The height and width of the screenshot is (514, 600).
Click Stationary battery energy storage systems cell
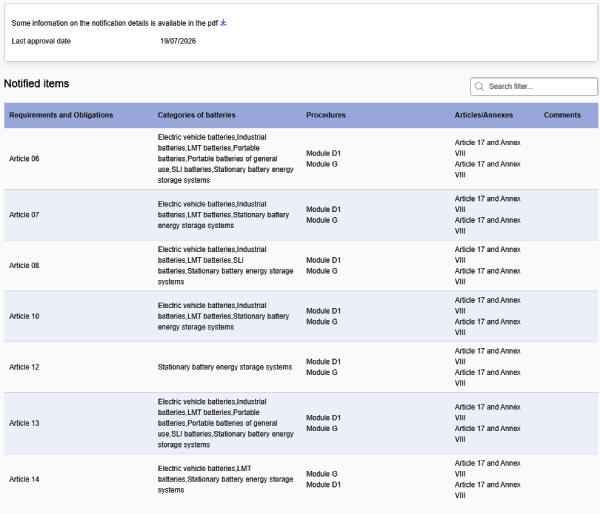(225, 367)
